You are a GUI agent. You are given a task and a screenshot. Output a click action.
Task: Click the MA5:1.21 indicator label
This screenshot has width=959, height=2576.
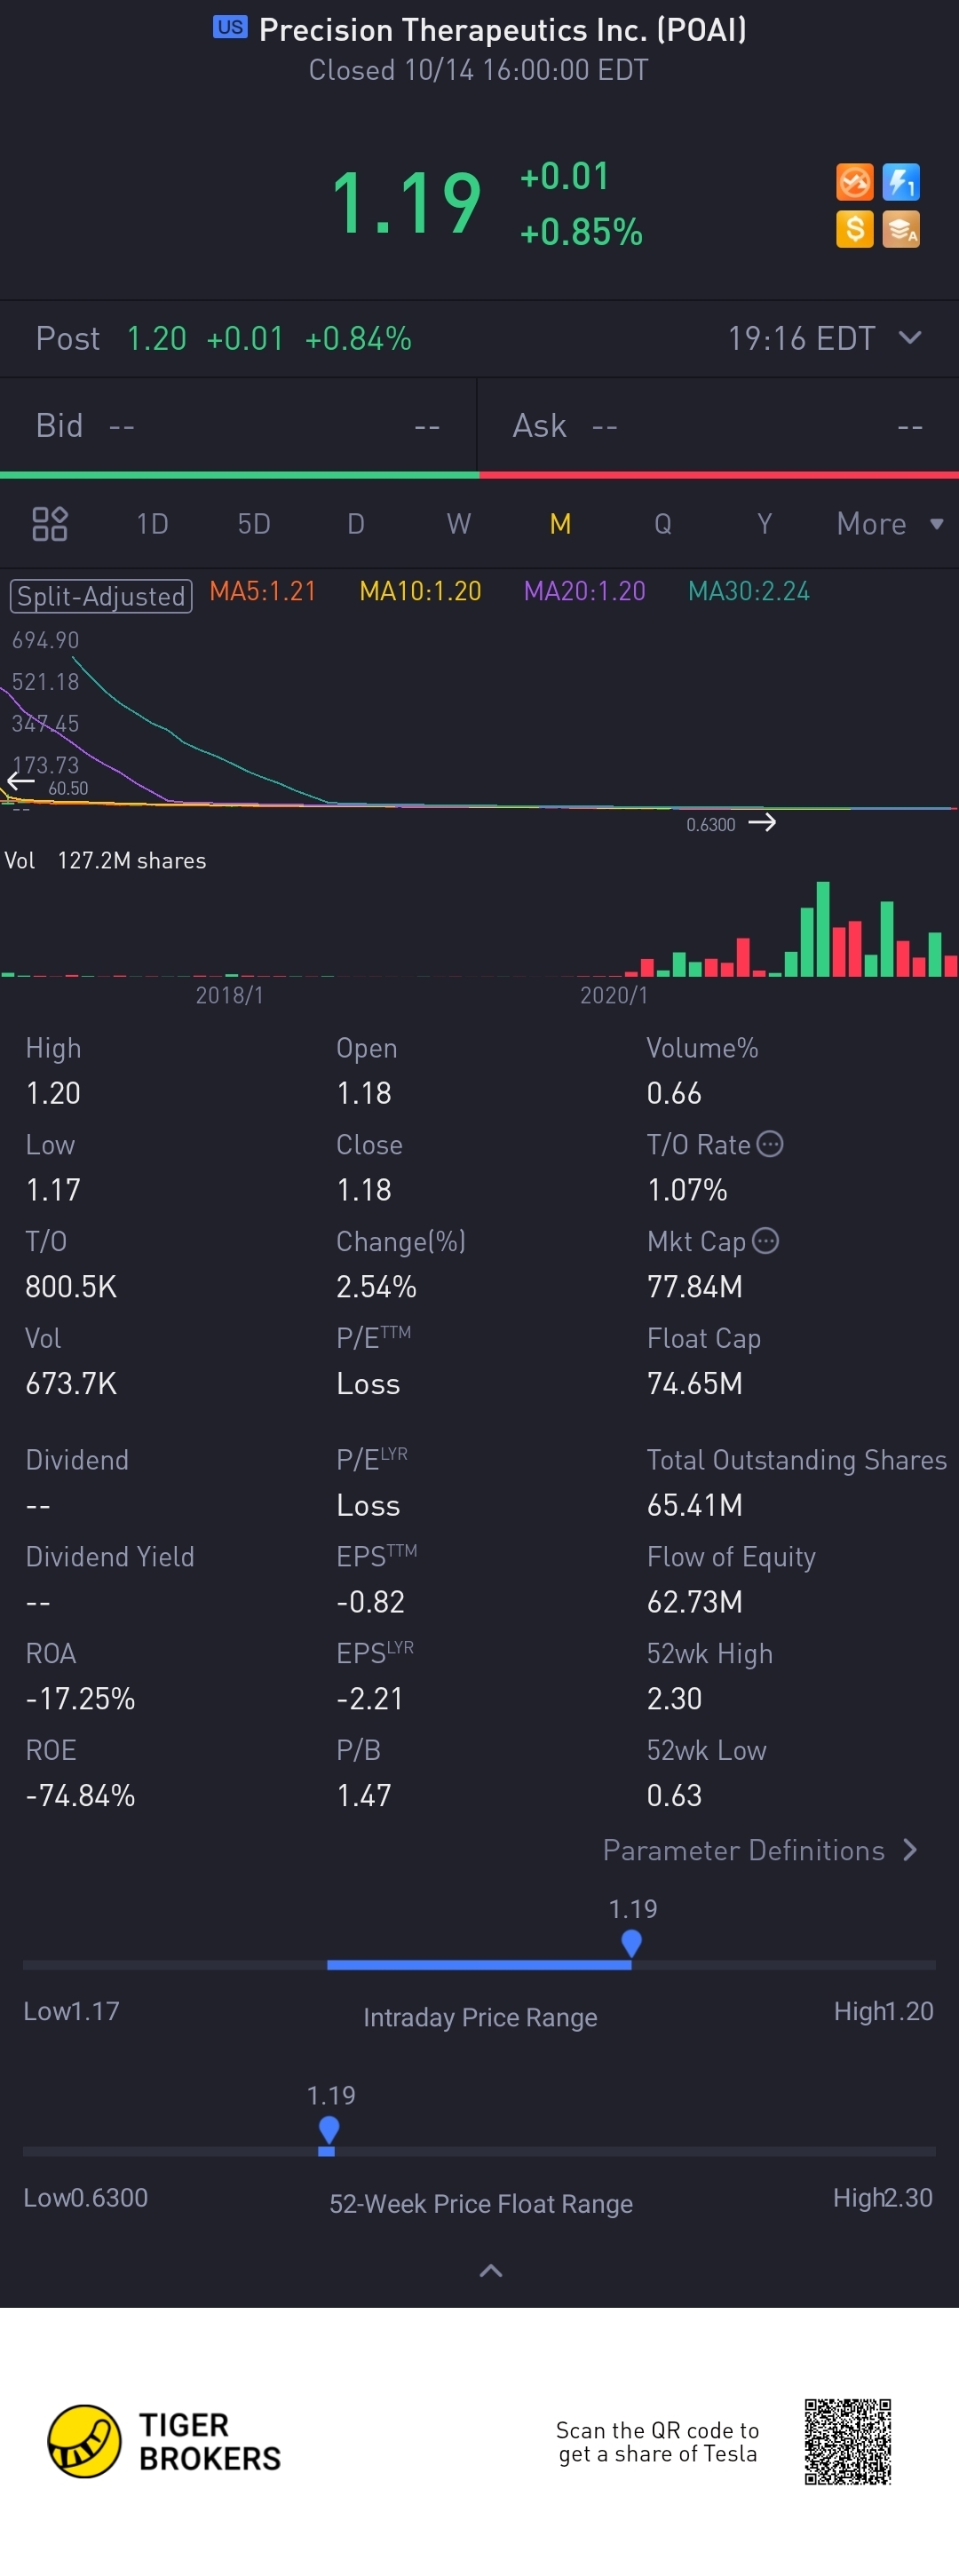pos(263,591)
